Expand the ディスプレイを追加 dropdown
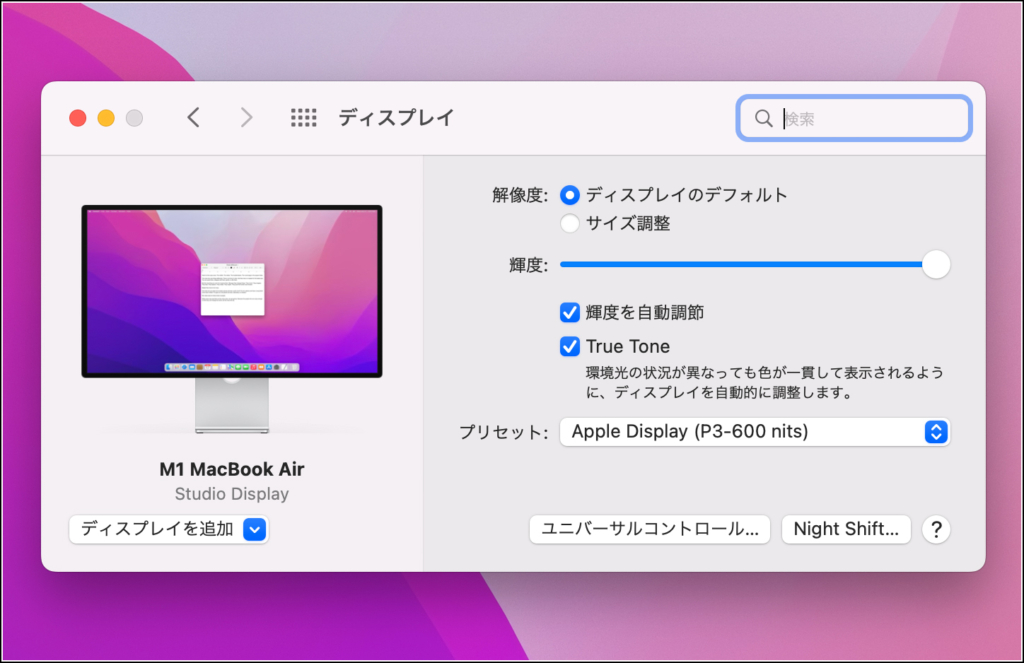Screen dimensions: 1024x663 pyautogui.click(x=168, y=529)
